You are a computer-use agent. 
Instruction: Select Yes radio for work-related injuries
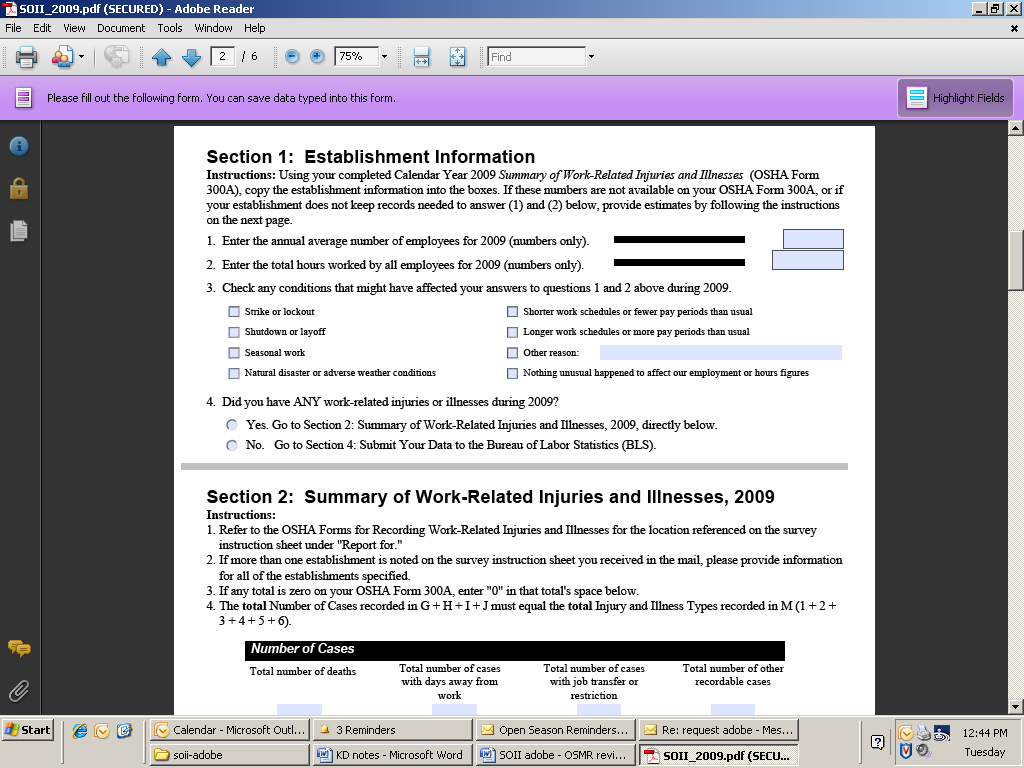[x=232, y=425]
